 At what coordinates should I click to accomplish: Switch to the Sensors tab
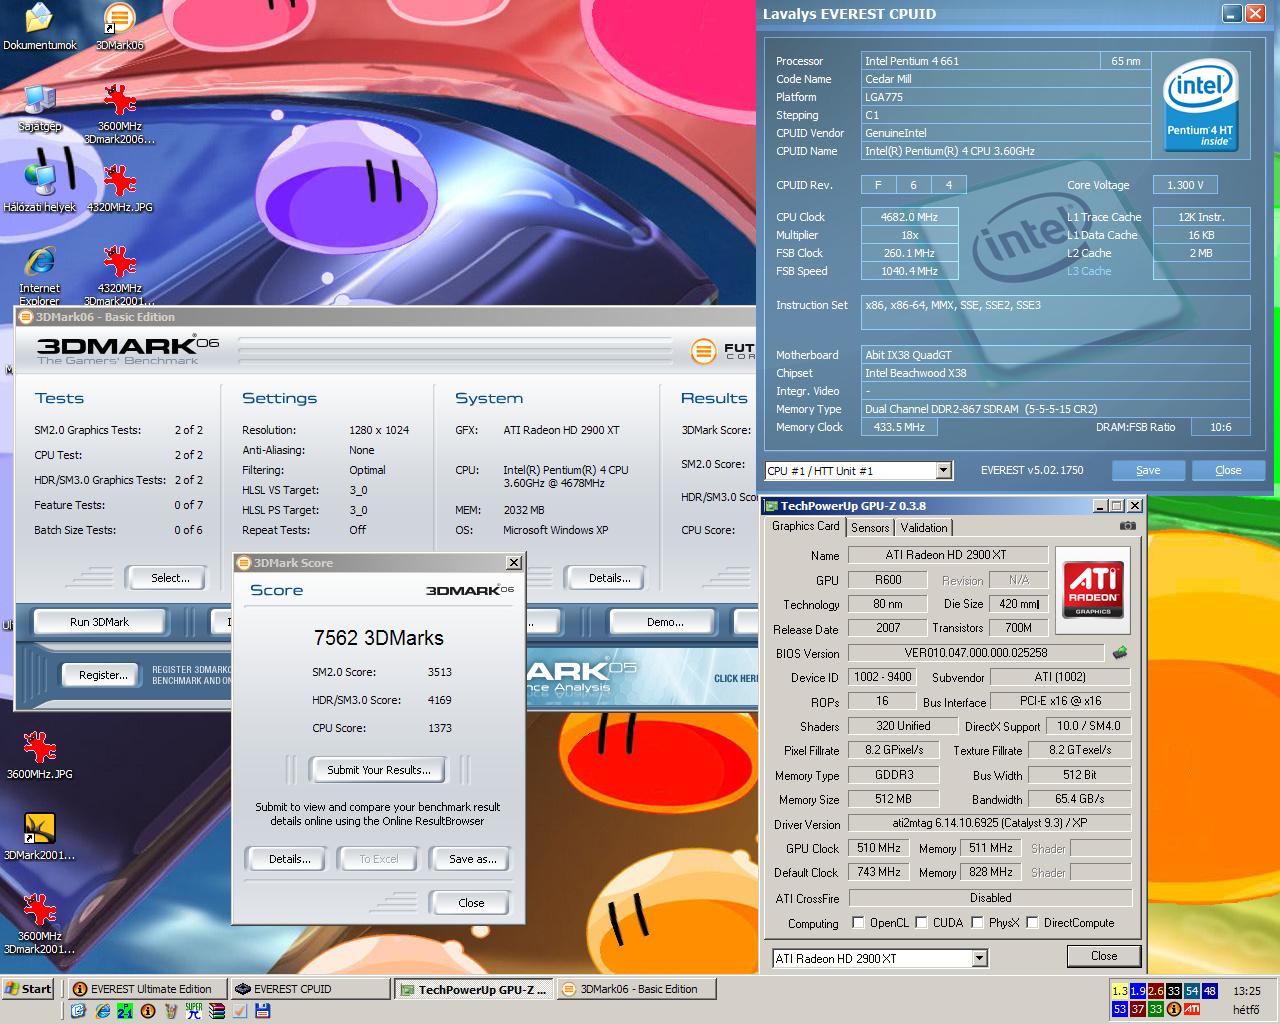870,527
